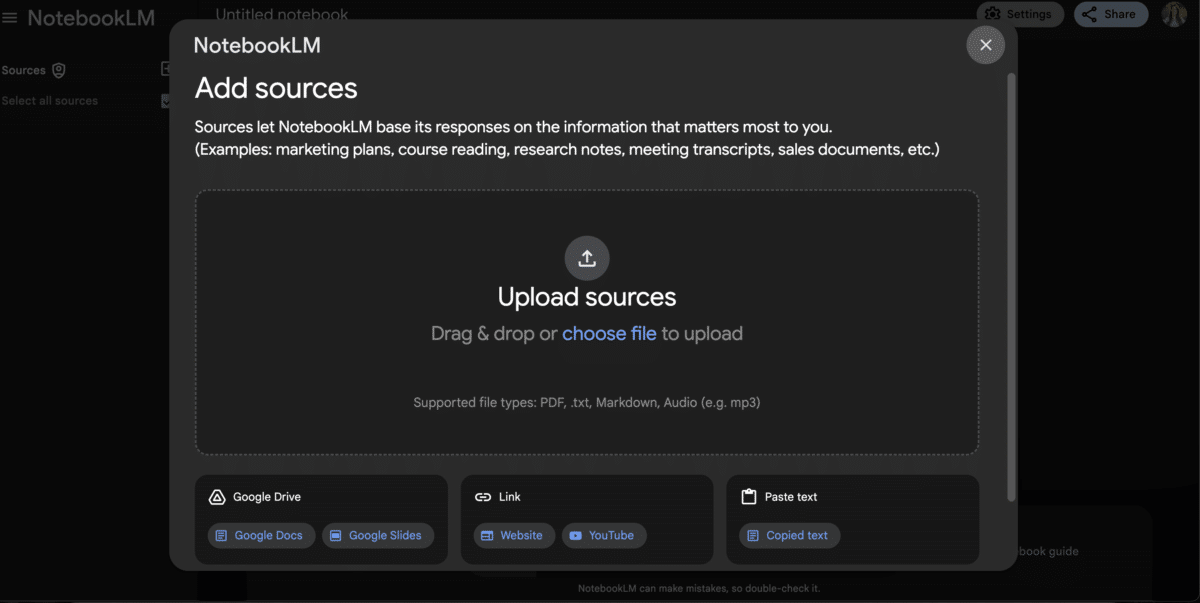
Task: Add a Google Docs source
Action: tap(262, 535)
